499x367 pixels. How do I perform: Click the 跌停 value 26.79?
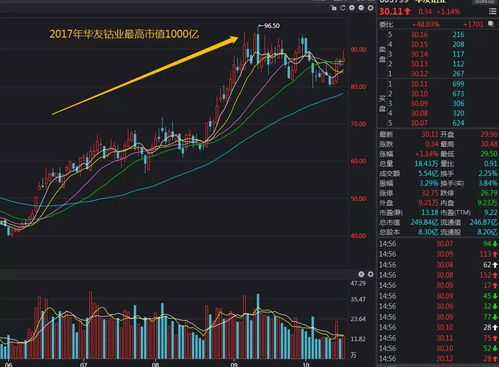pyautogui.click(x=489, y=193)
